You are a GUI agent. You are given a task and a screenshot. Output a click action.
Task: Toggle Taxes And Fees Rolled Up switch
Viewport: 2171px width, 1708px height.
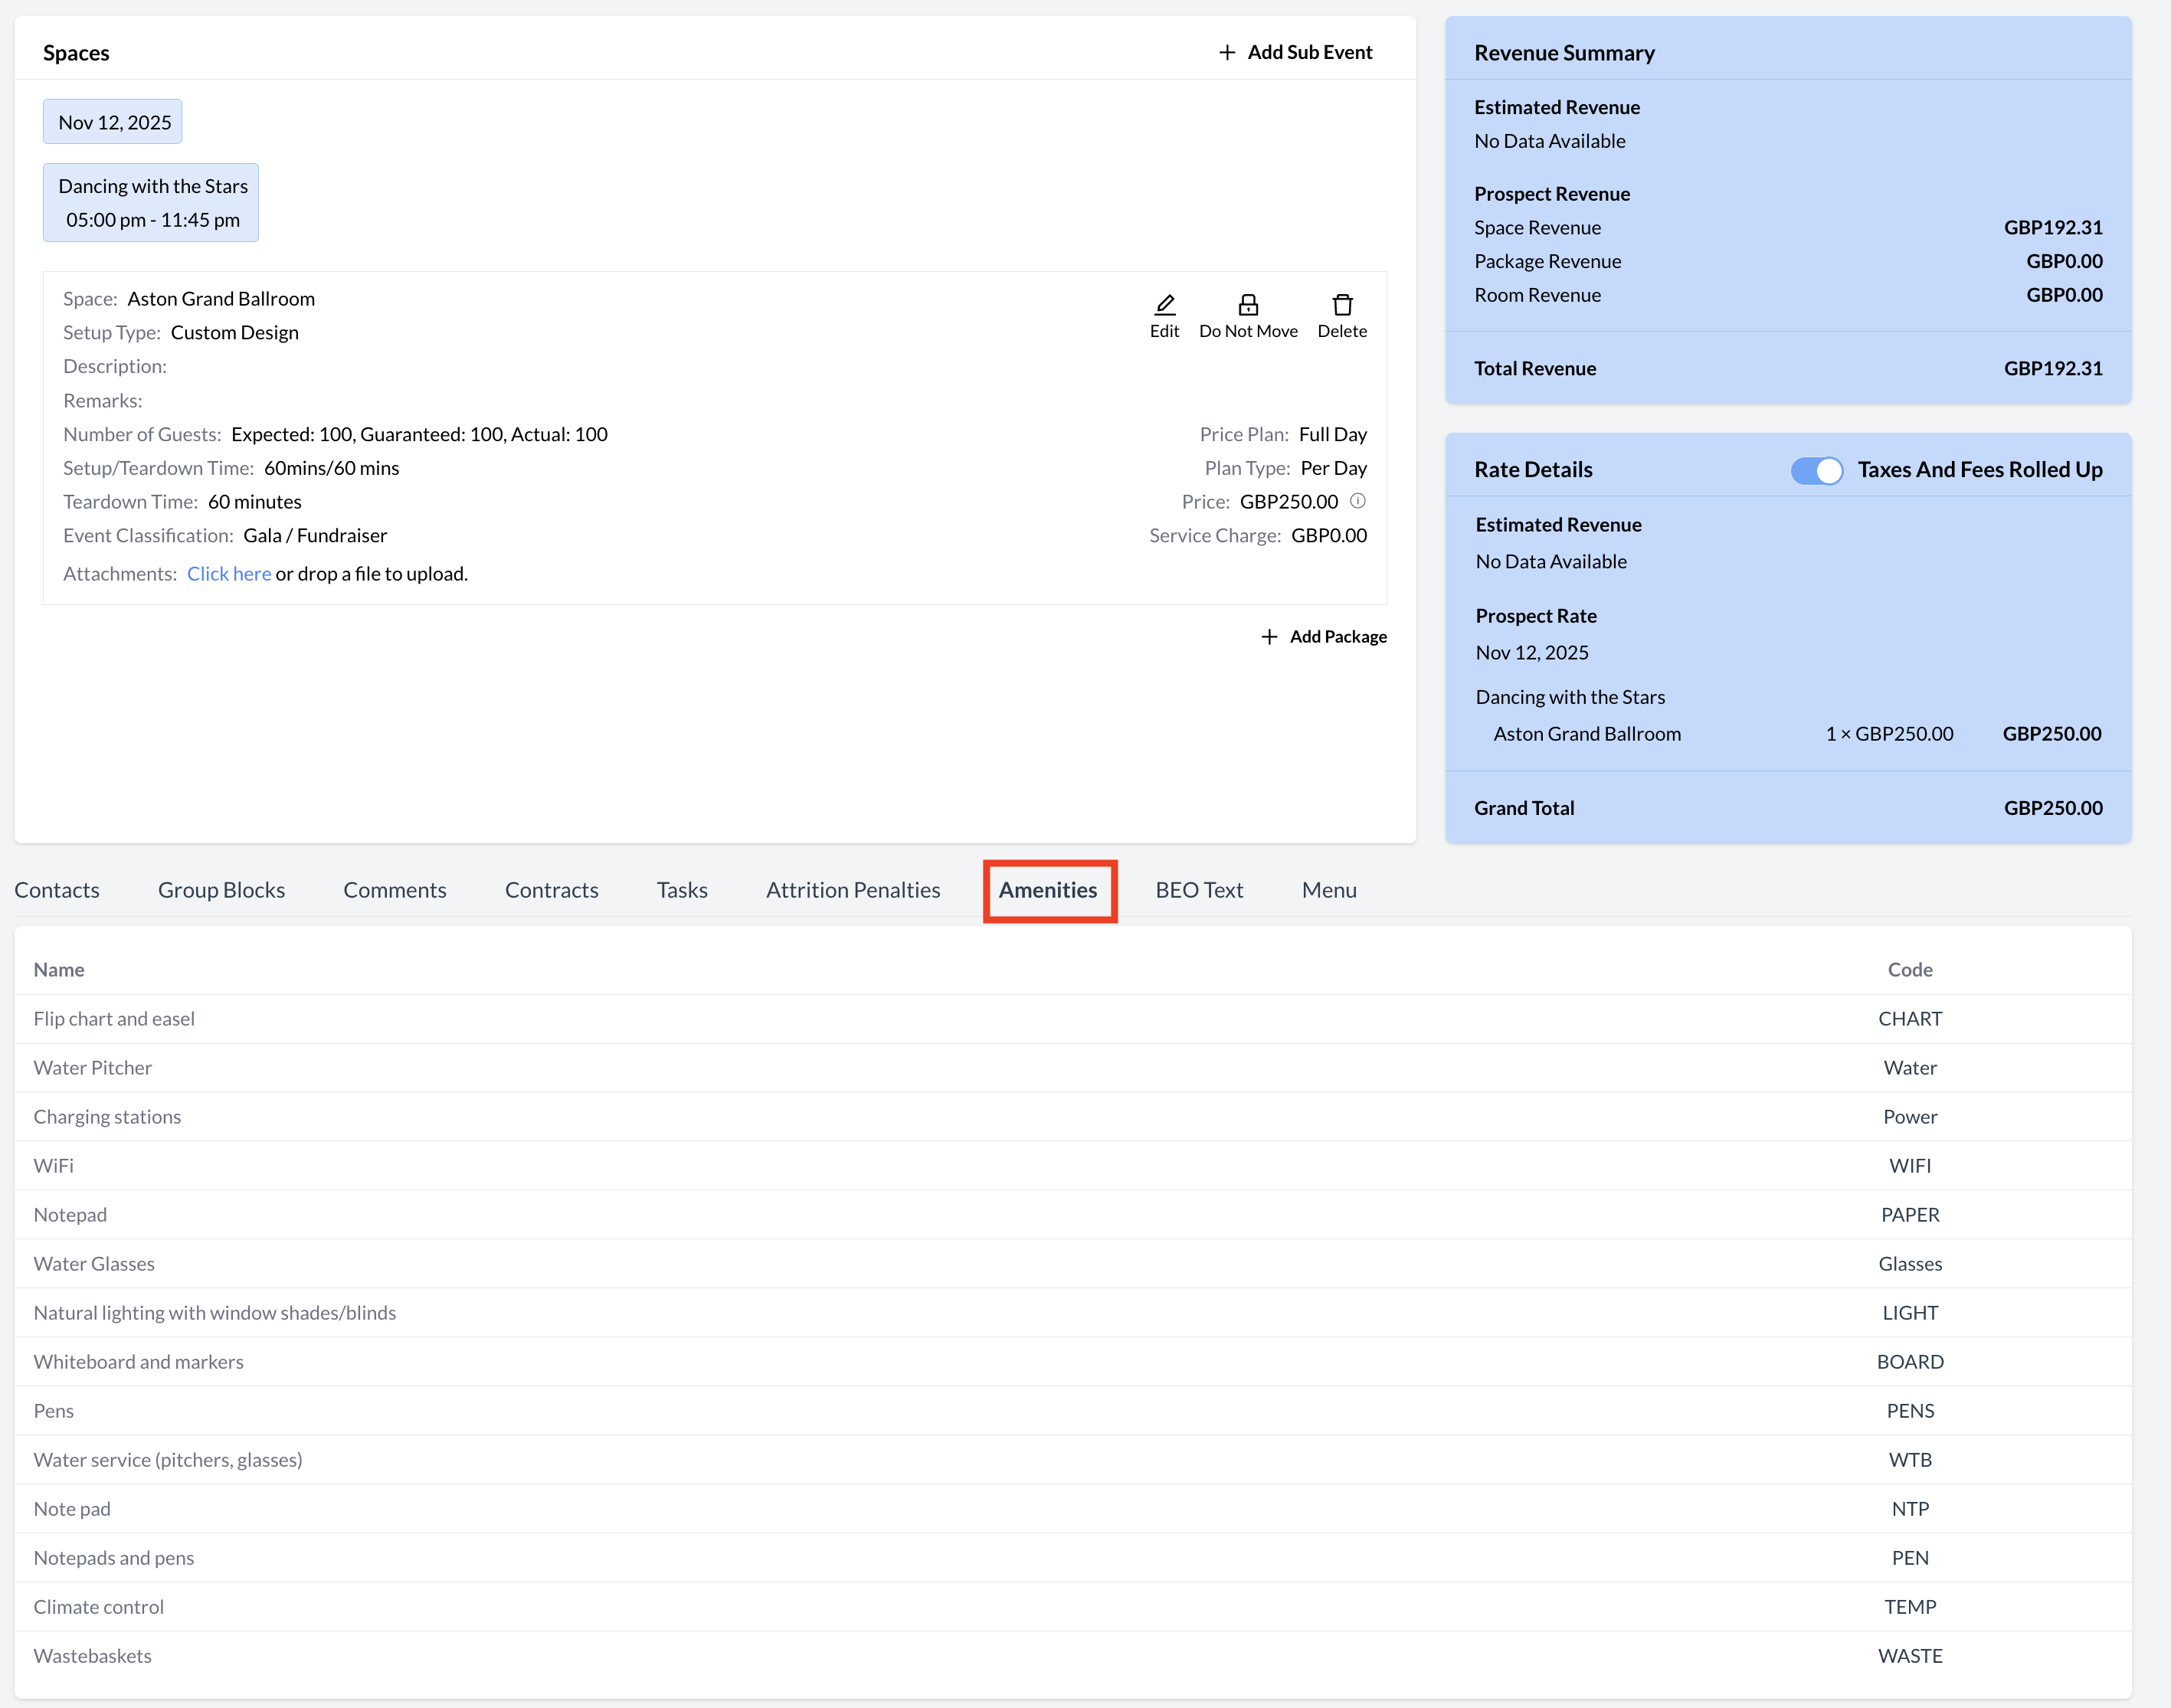1816,470
